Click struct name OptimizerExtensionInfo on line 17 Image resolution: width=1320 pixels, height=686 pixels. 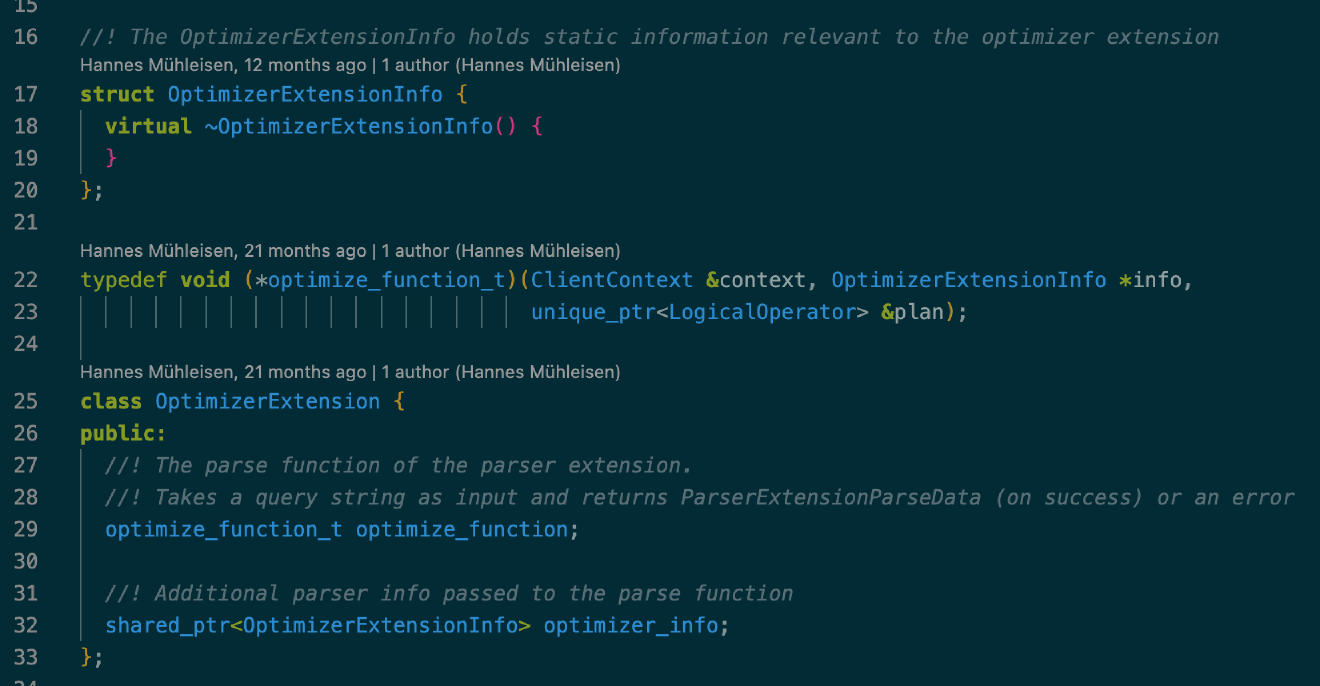[305, 94]
